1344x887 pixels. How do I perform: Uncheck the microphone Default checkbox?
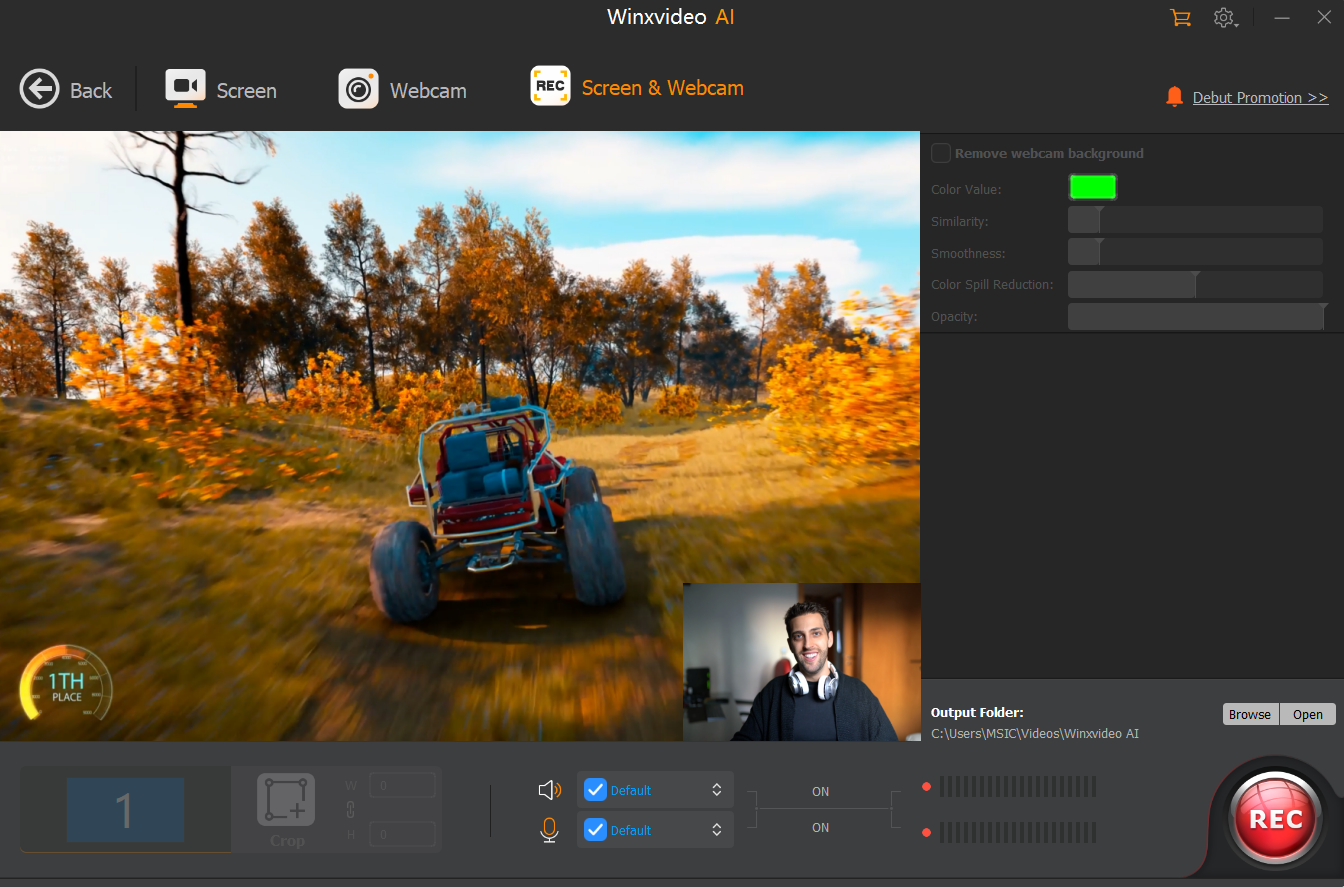595,830
